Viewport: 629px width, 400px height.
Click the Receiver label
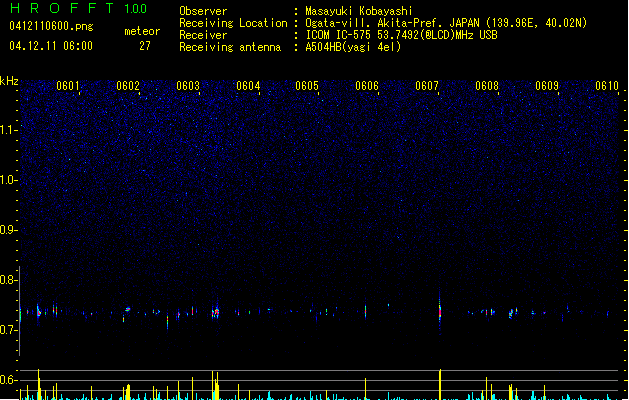coord(203,35)
